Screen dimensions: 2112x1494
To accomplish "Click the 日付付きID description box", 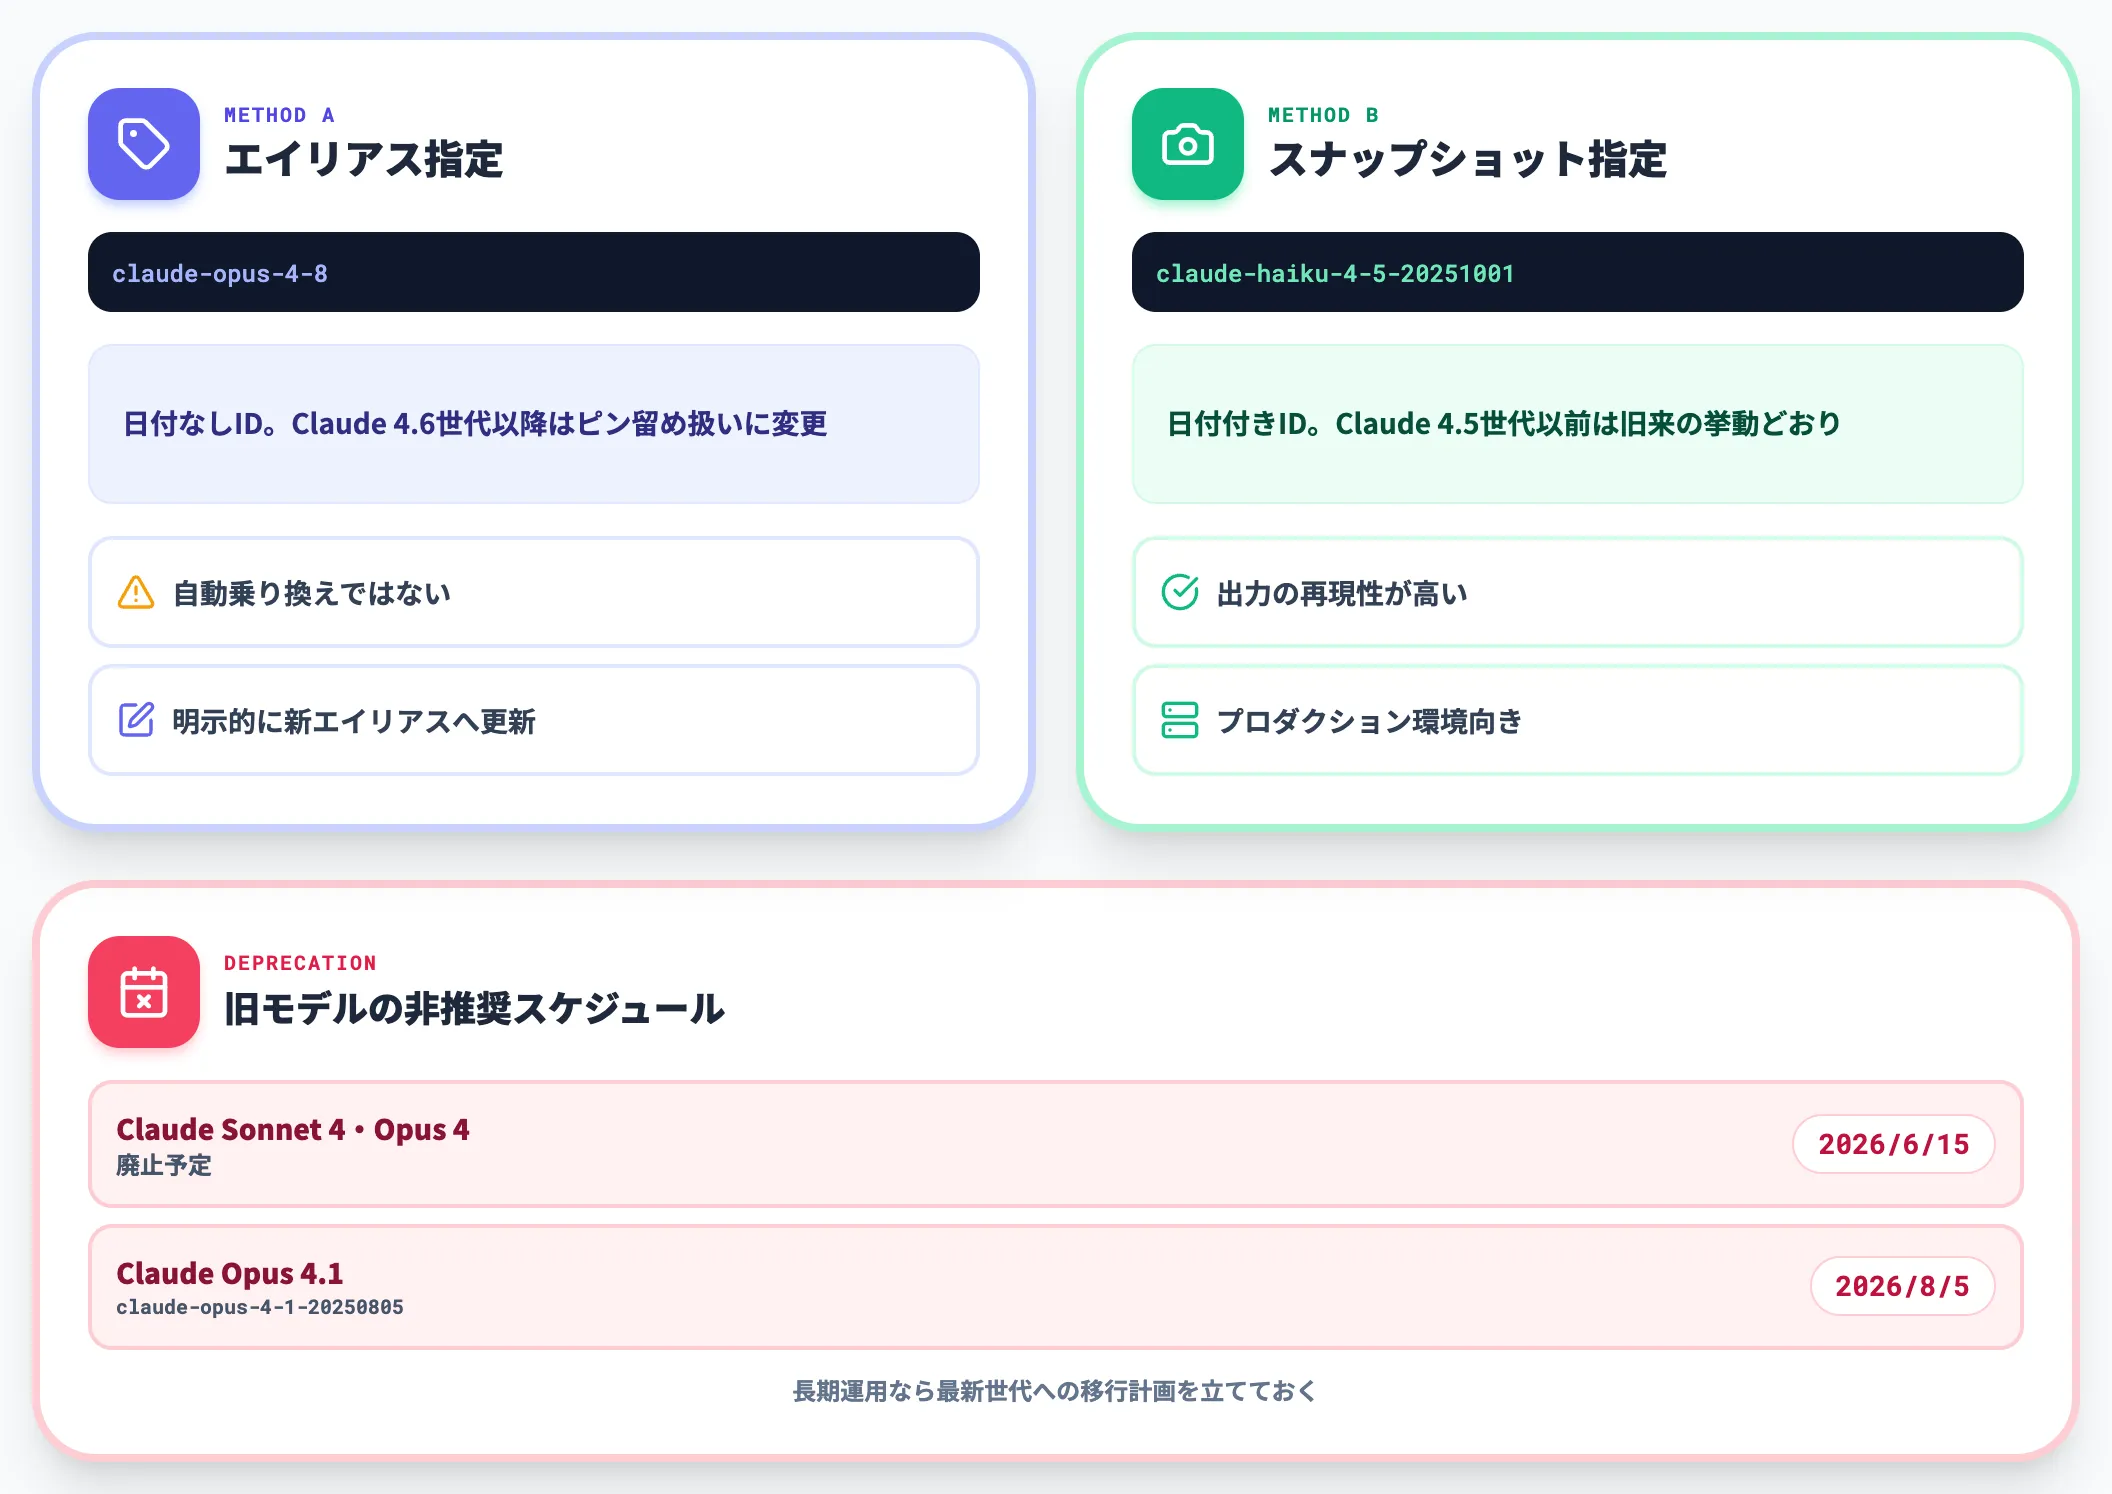I will (x=1578, y=424).
